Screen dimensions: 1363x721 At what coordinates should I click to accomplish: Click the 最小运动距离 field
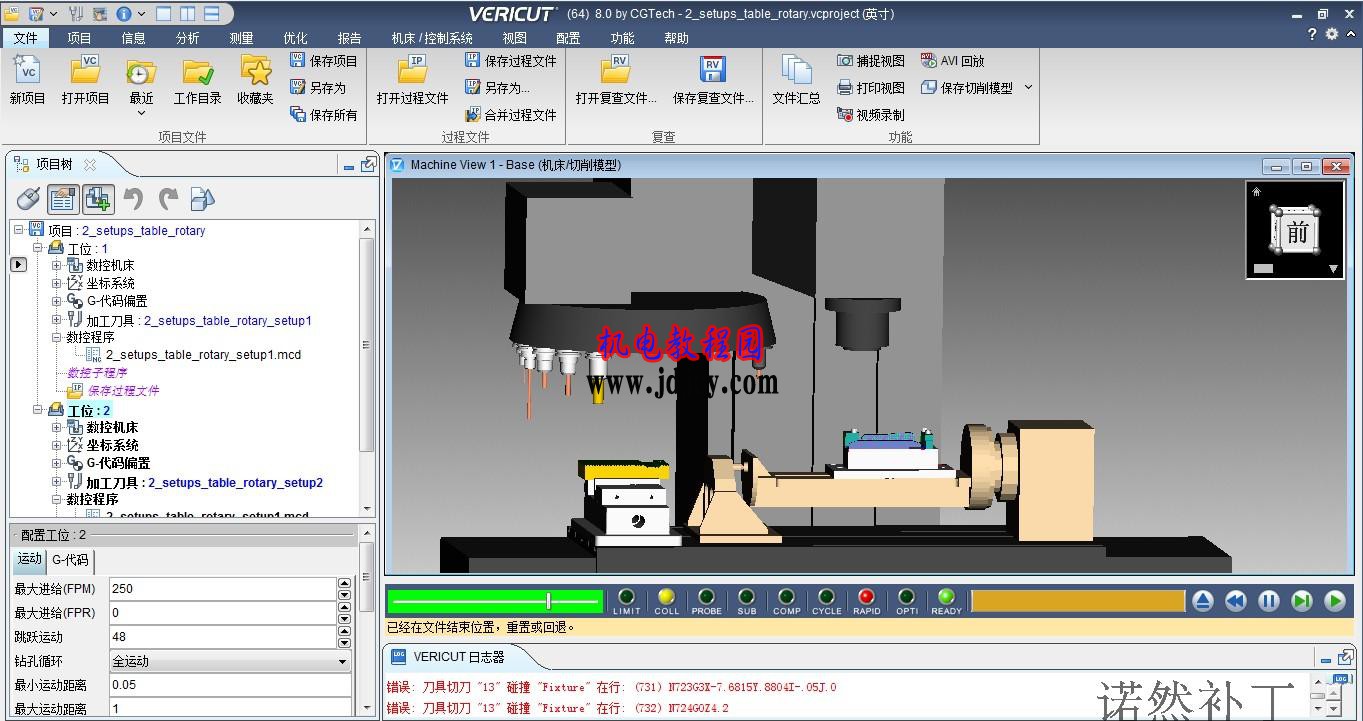point(229,685)
